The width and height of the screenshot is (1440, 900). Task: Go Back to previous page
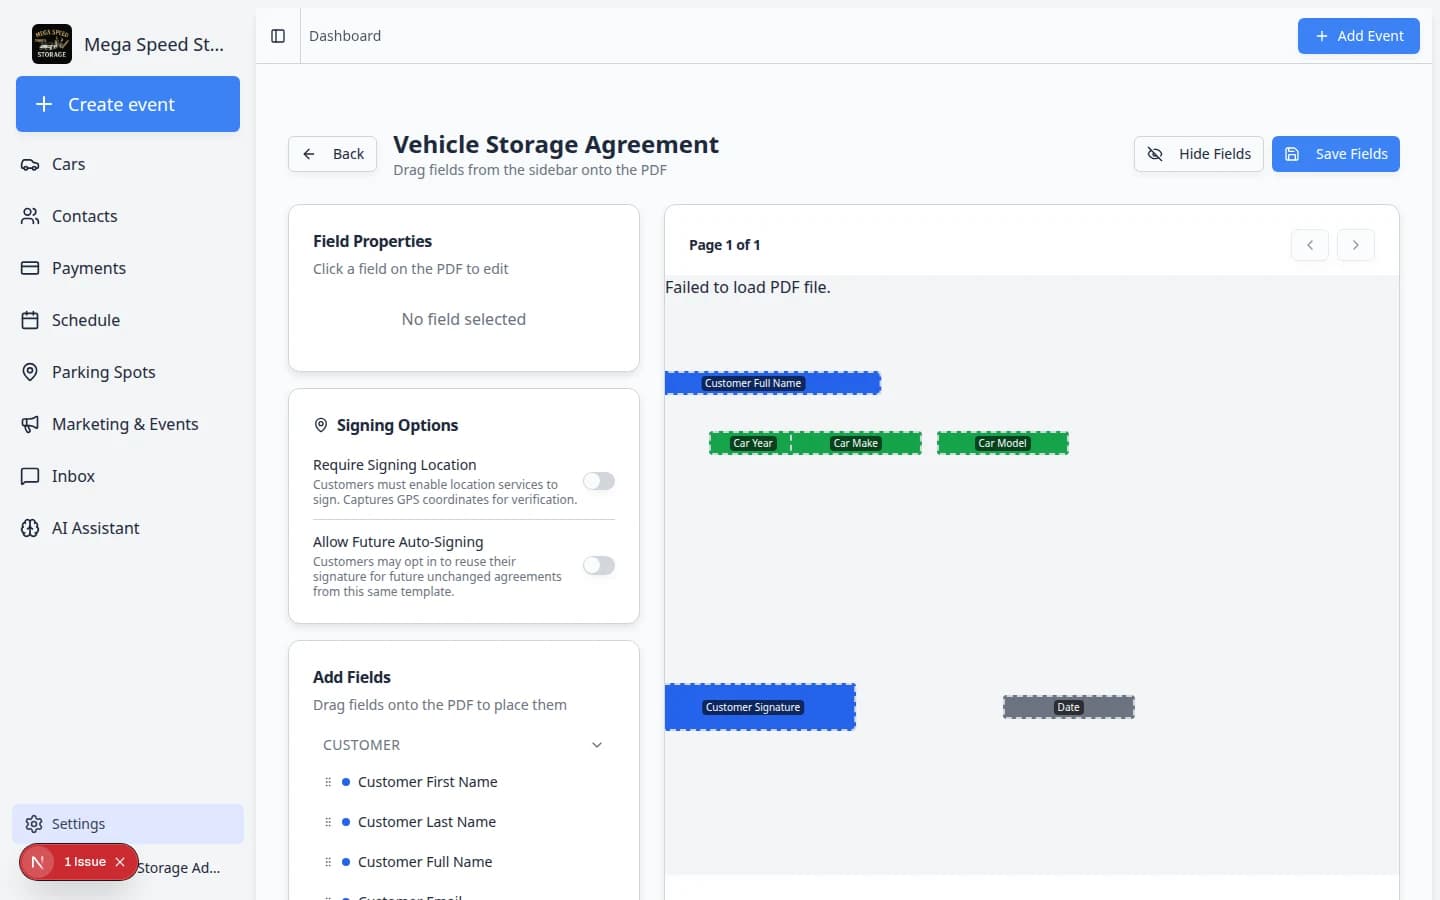pos(333,154)
